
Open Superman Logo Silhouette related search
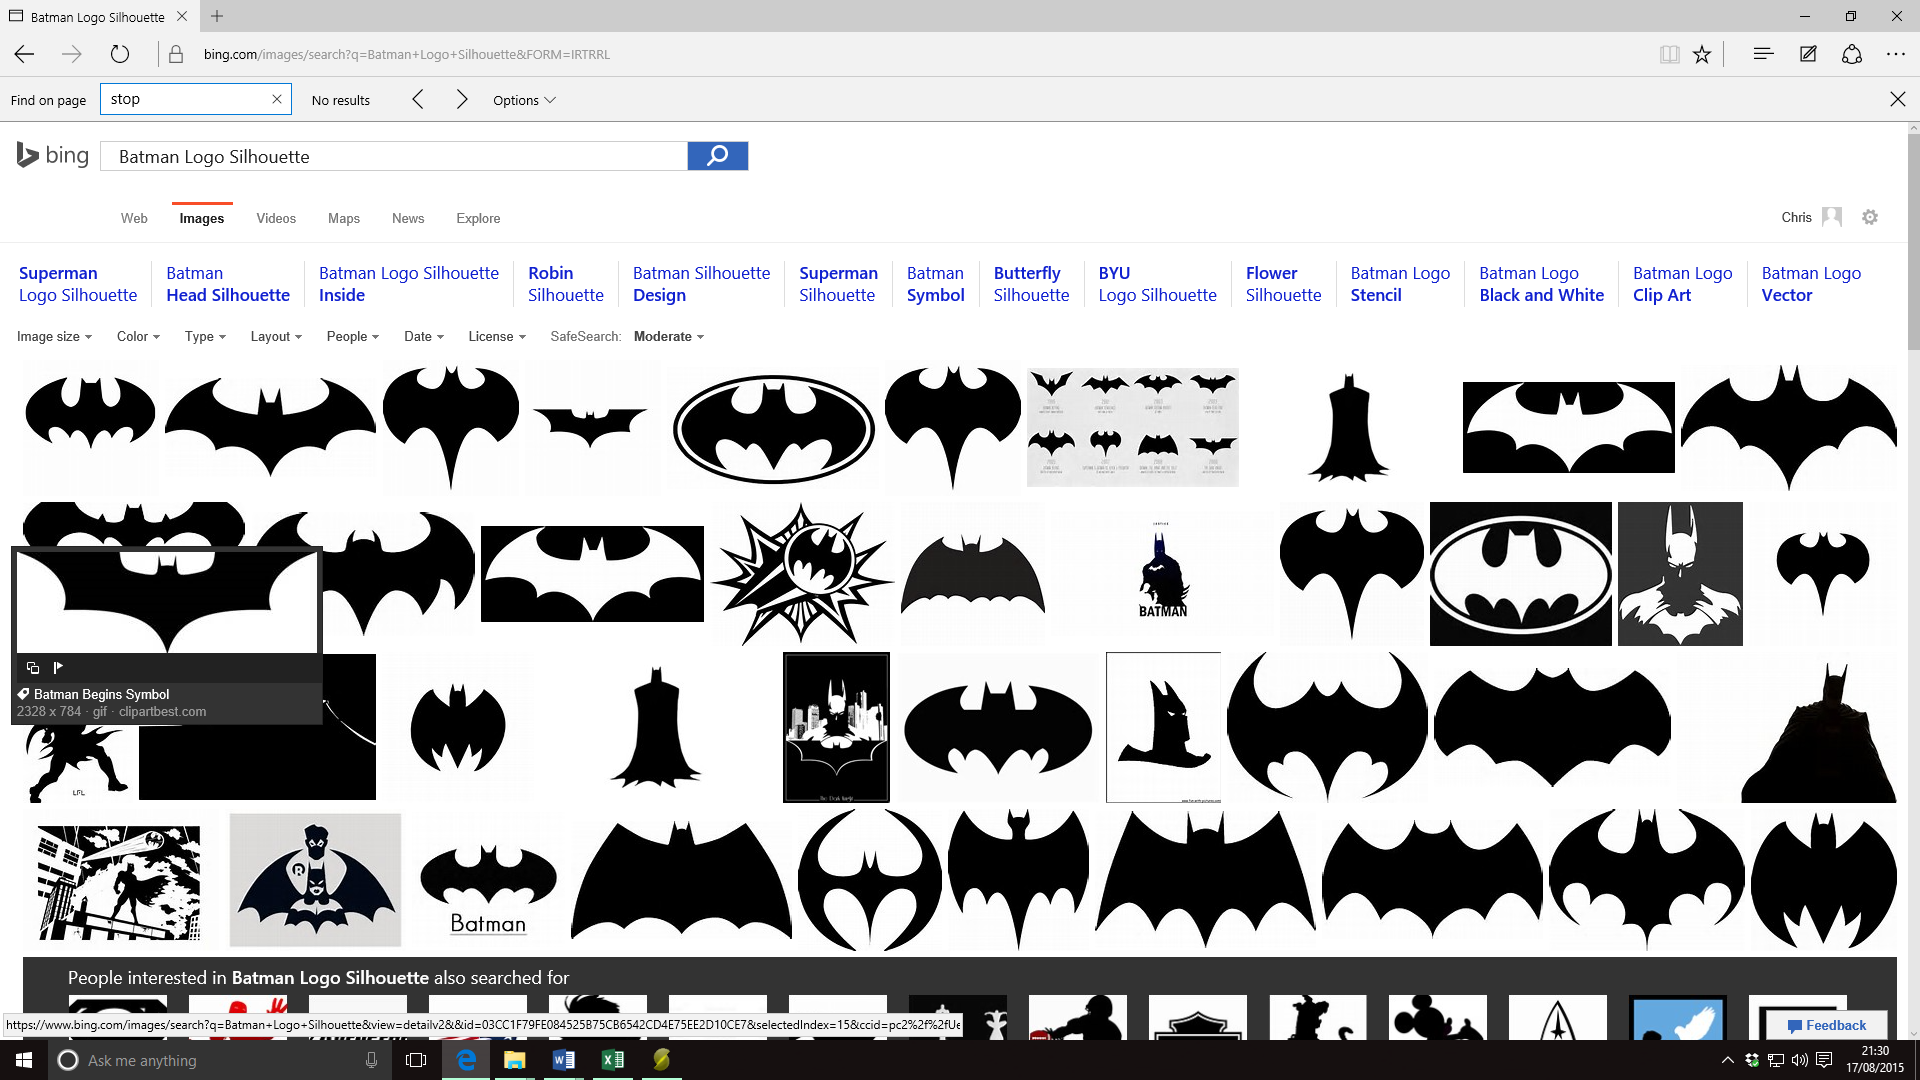tap(78, 284)
